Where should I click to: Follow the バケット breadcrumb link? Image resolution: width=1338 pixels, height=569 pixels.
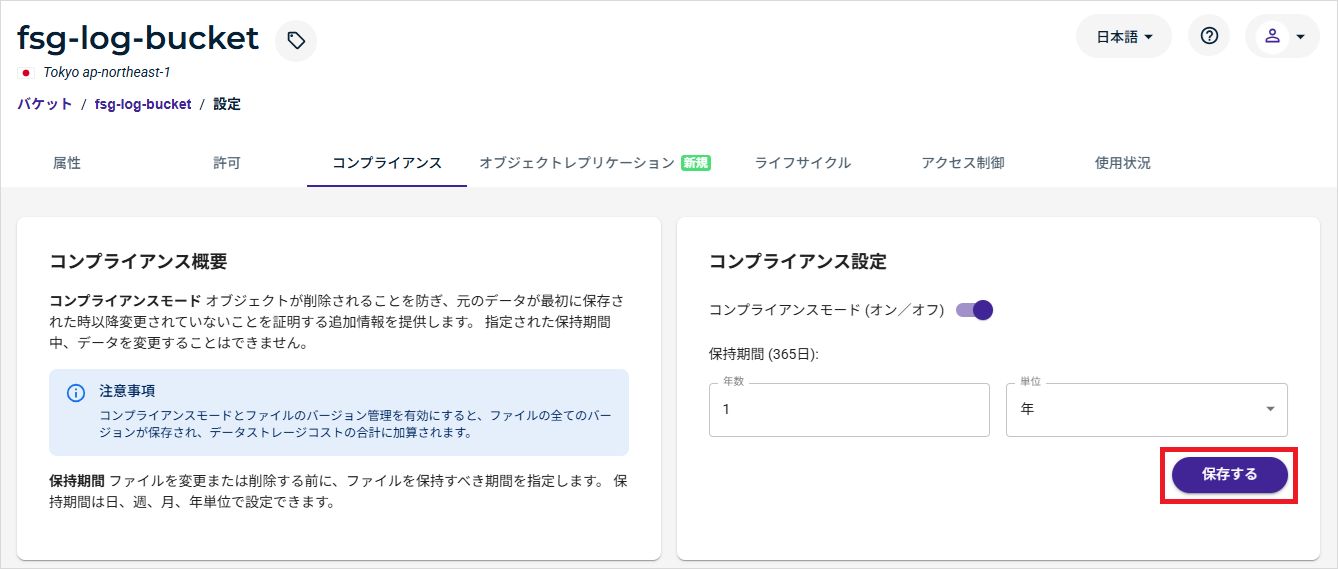45,104
